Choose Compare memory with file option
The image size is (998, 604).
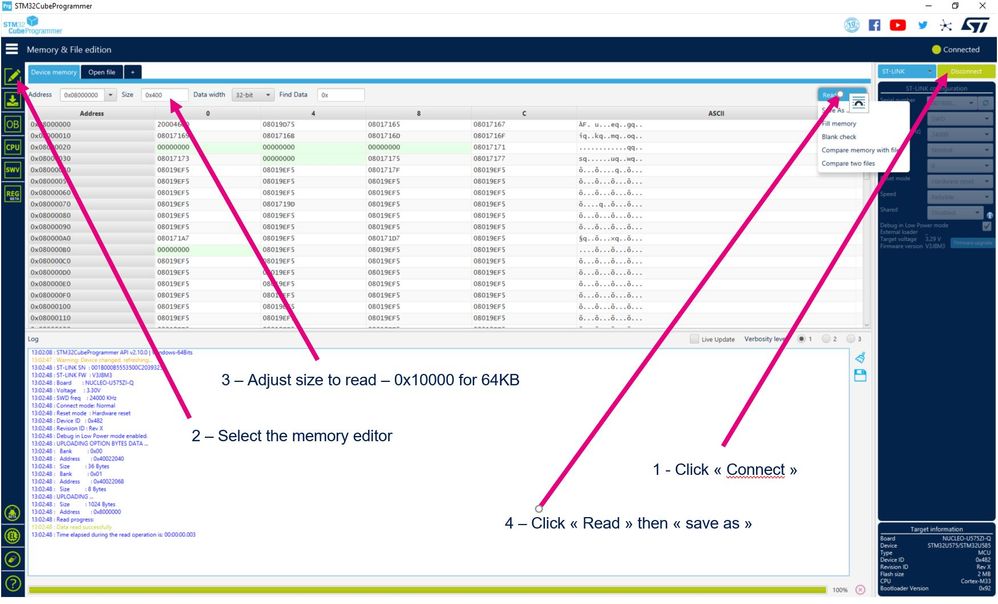tap(859, 150)
